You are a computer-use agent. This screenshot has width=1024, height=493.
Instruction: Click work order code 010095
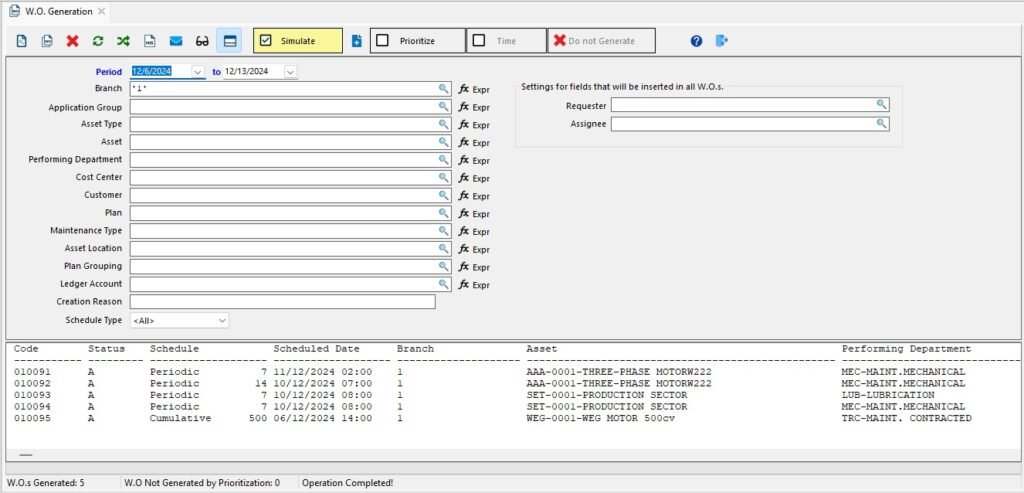(x=32, y=418)
